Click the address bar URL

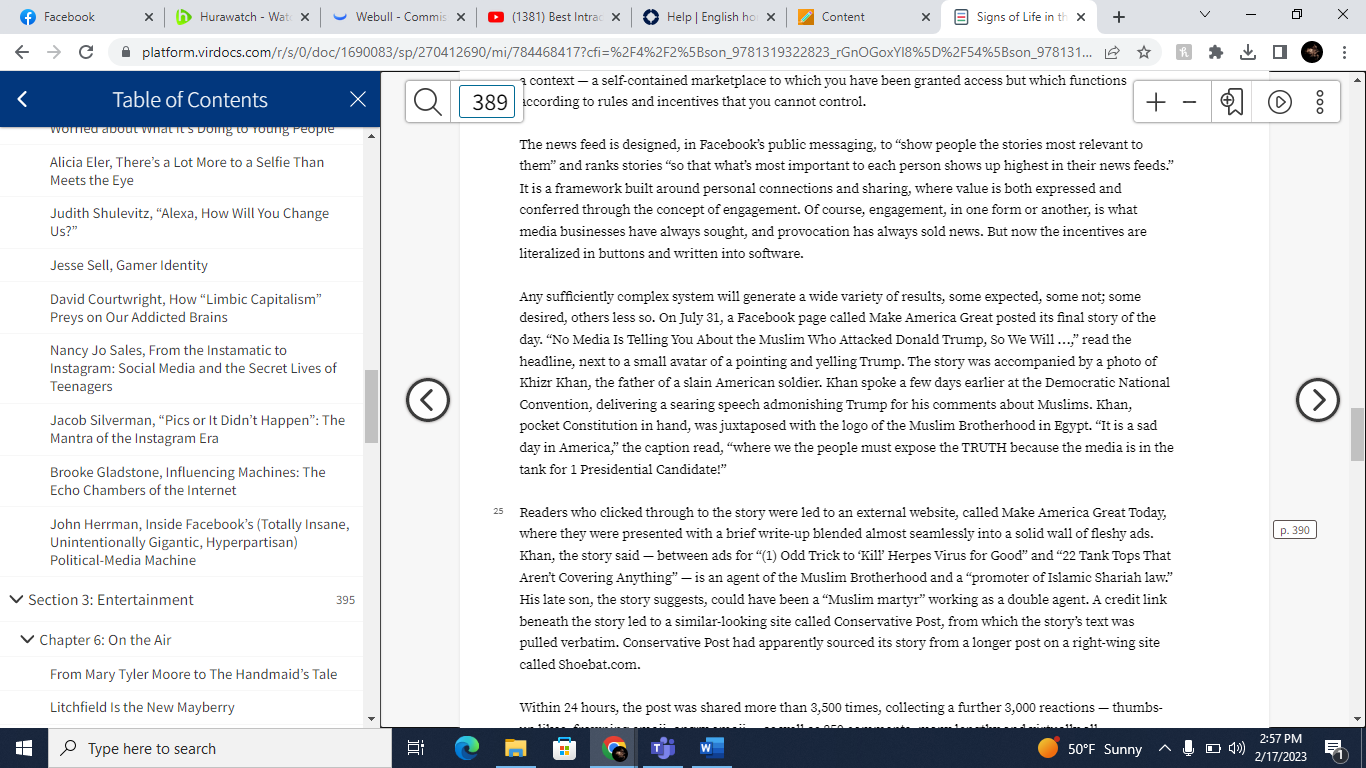click(x=617, y=52)
